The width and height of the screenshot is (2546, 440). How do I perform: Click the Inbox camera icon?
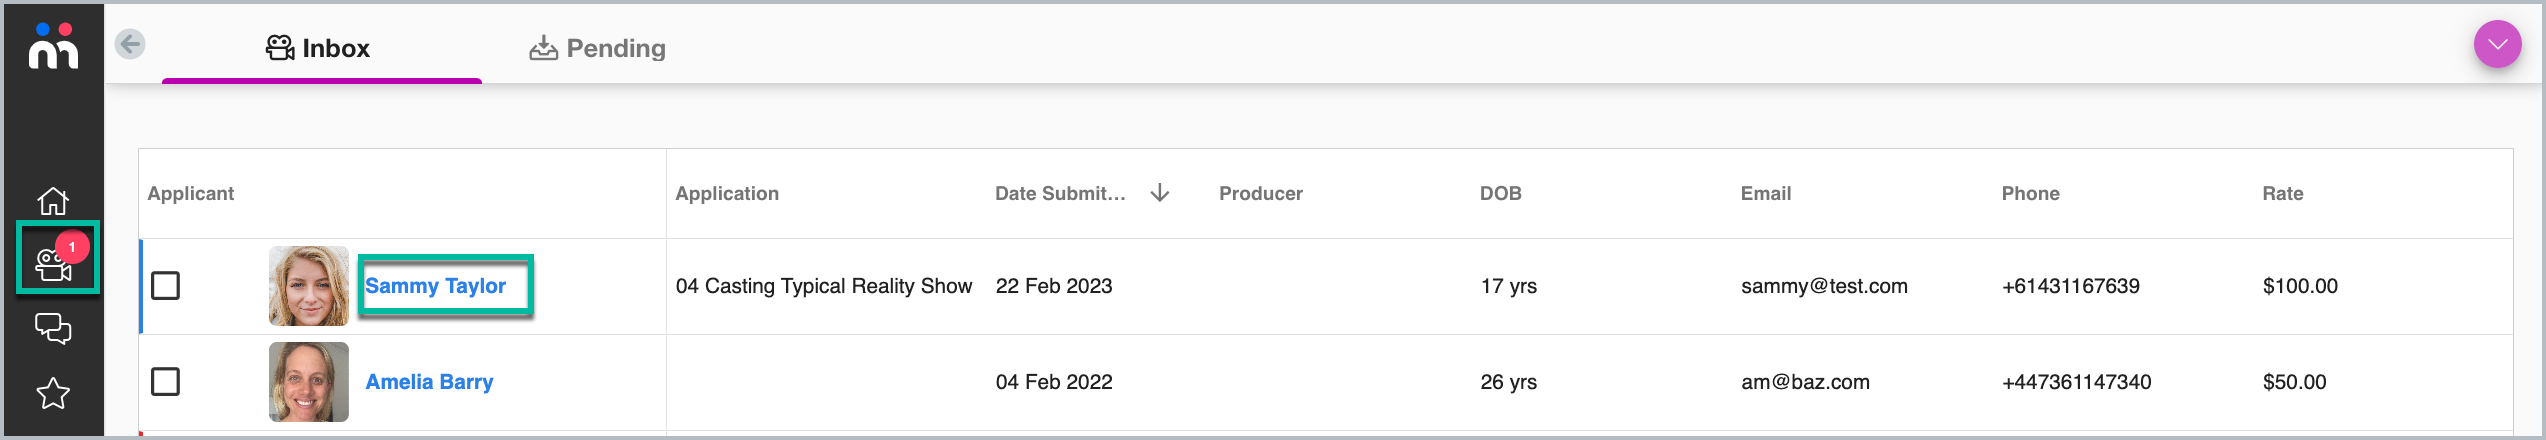point(280,48)
